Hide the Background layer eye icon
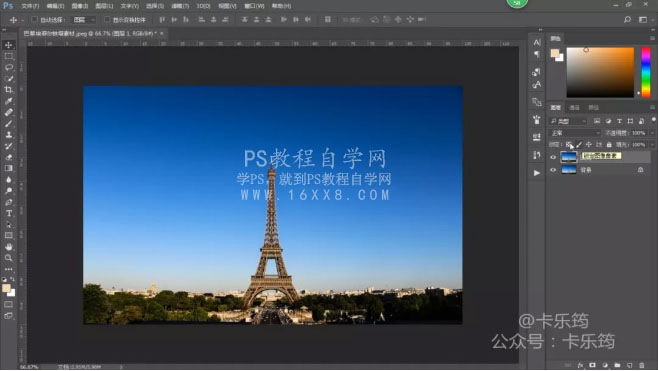The image size is (658, 371). [553, 170]
